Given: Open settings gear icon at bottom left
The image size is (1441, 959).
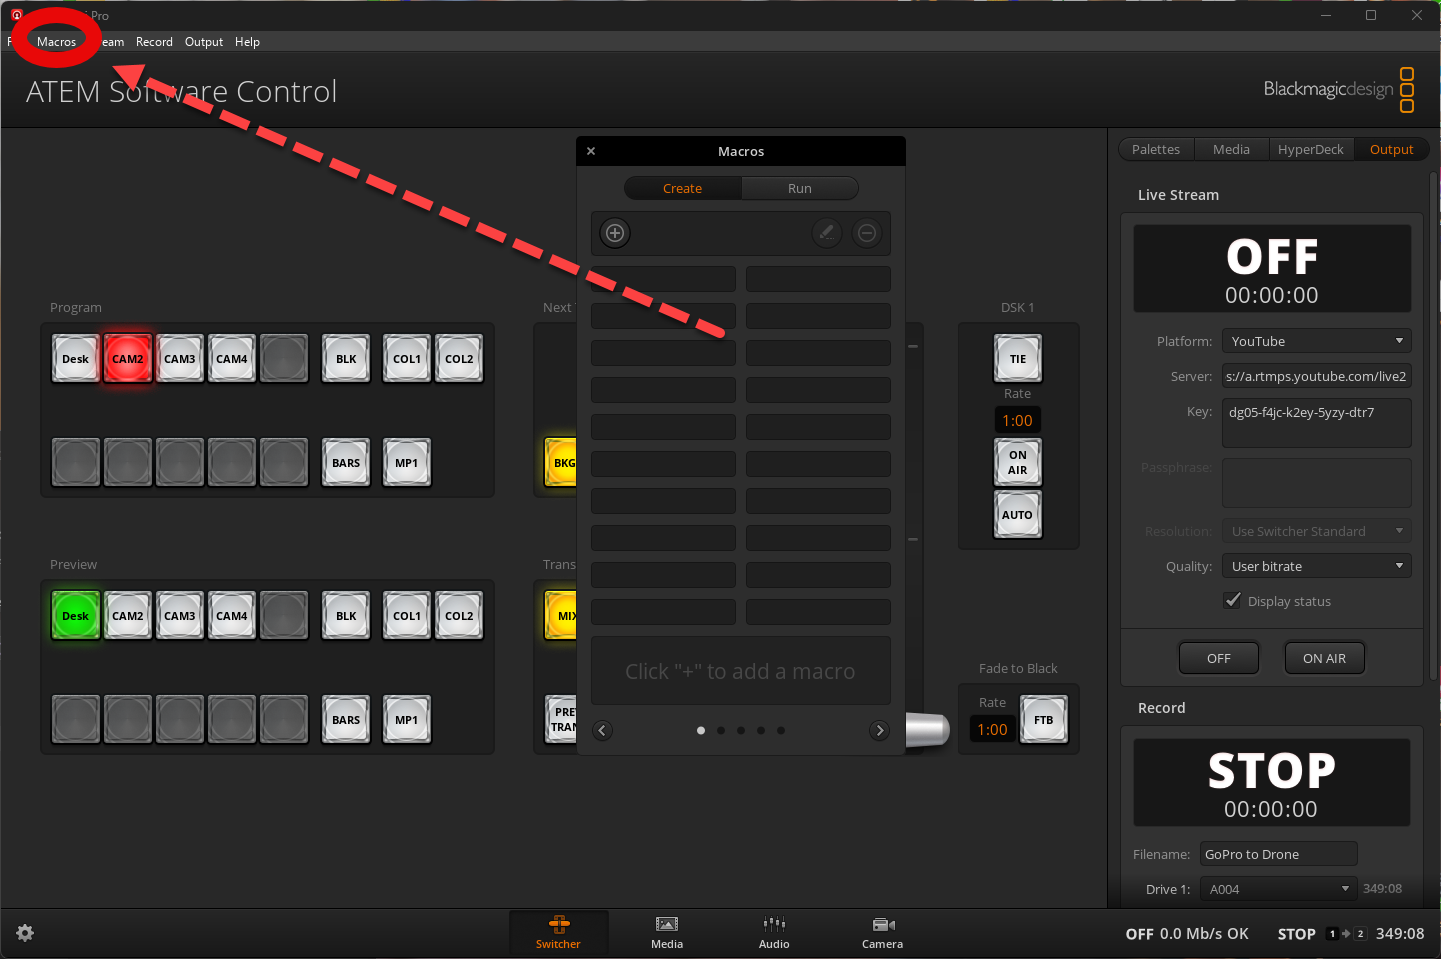Looking at the screenshot, I should pyautogui.click(x=25, y=933).
